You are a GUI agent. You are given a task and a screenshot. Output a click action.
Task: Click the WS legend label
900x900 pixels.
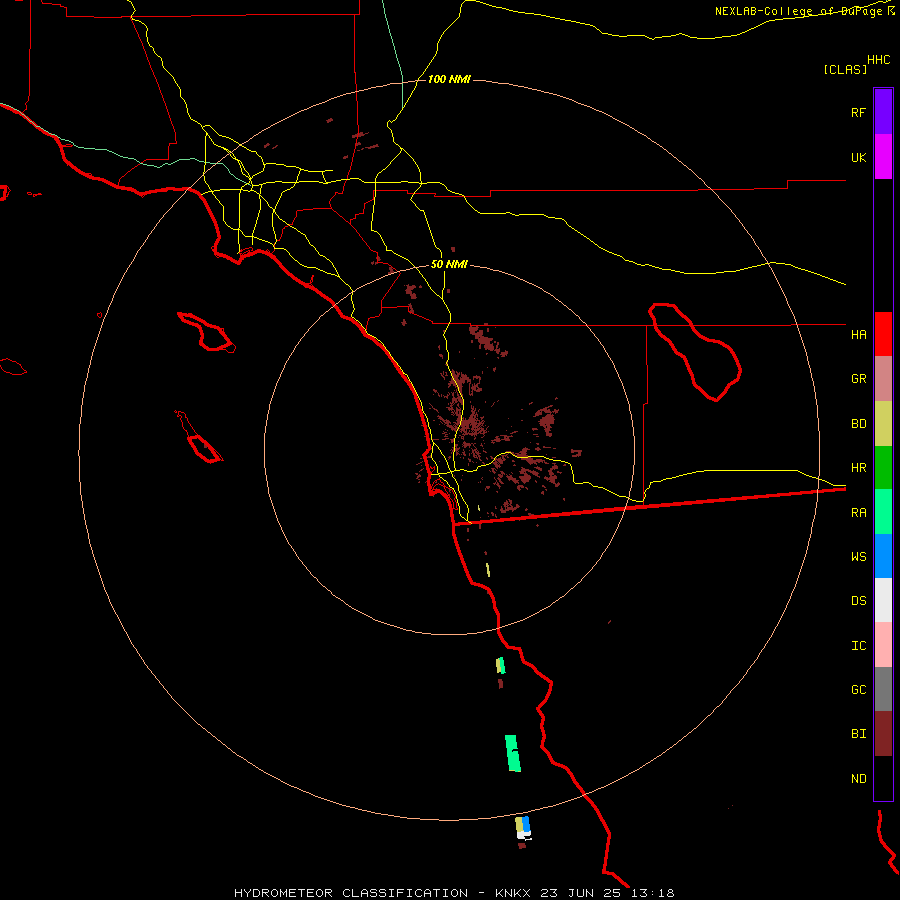click(858, 556)
